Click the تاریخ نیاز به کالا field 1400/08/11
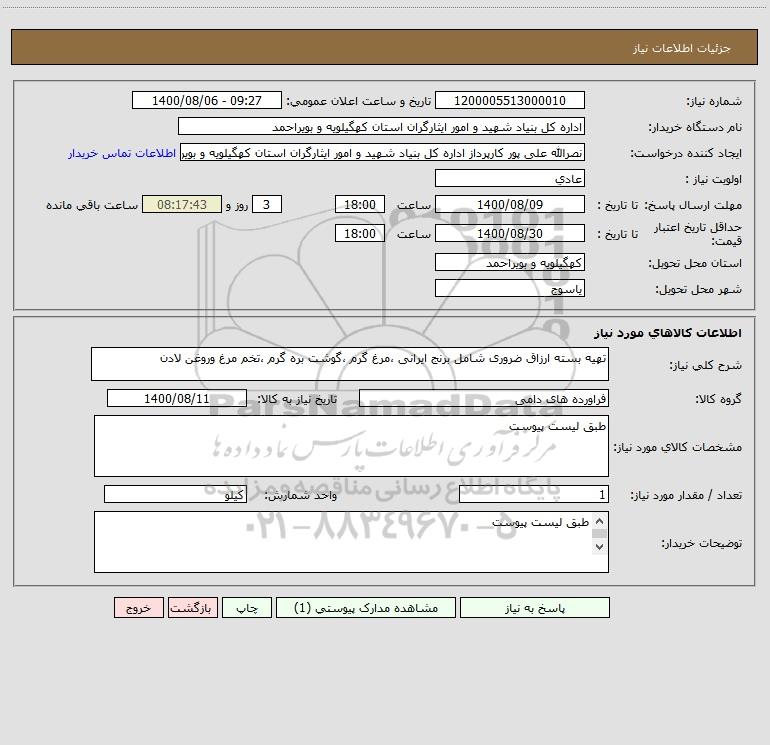Image resolution: width=770 pixels, height=745 pixels. pos(177,398)
